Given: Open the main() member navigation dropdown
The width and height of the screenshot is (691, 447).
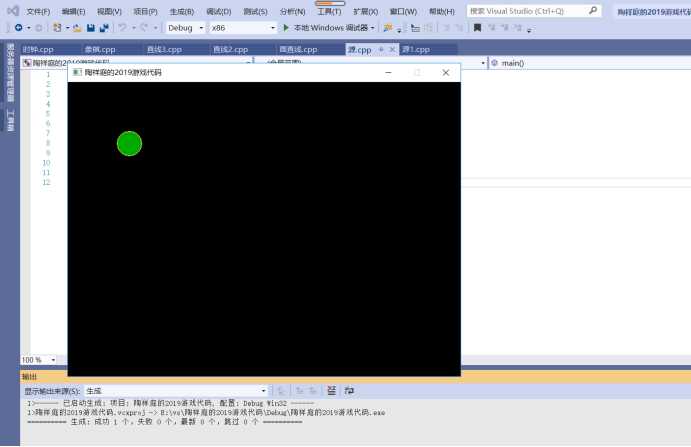Looking at the screenshot, I should coord(590,63).
